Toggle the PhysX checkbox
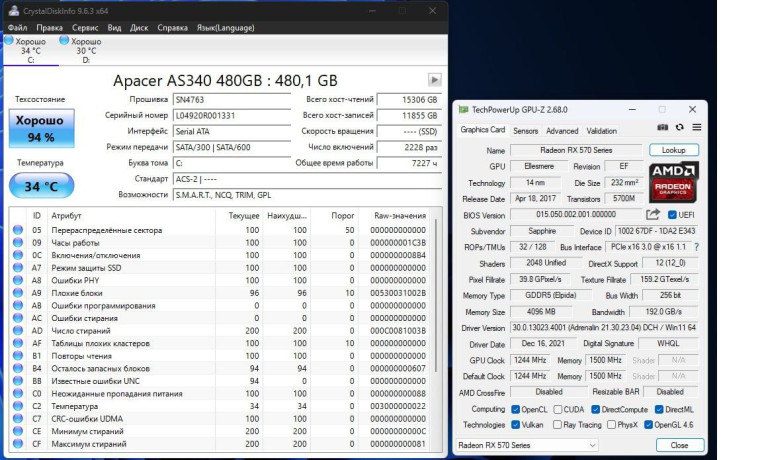 click(611, 425)
